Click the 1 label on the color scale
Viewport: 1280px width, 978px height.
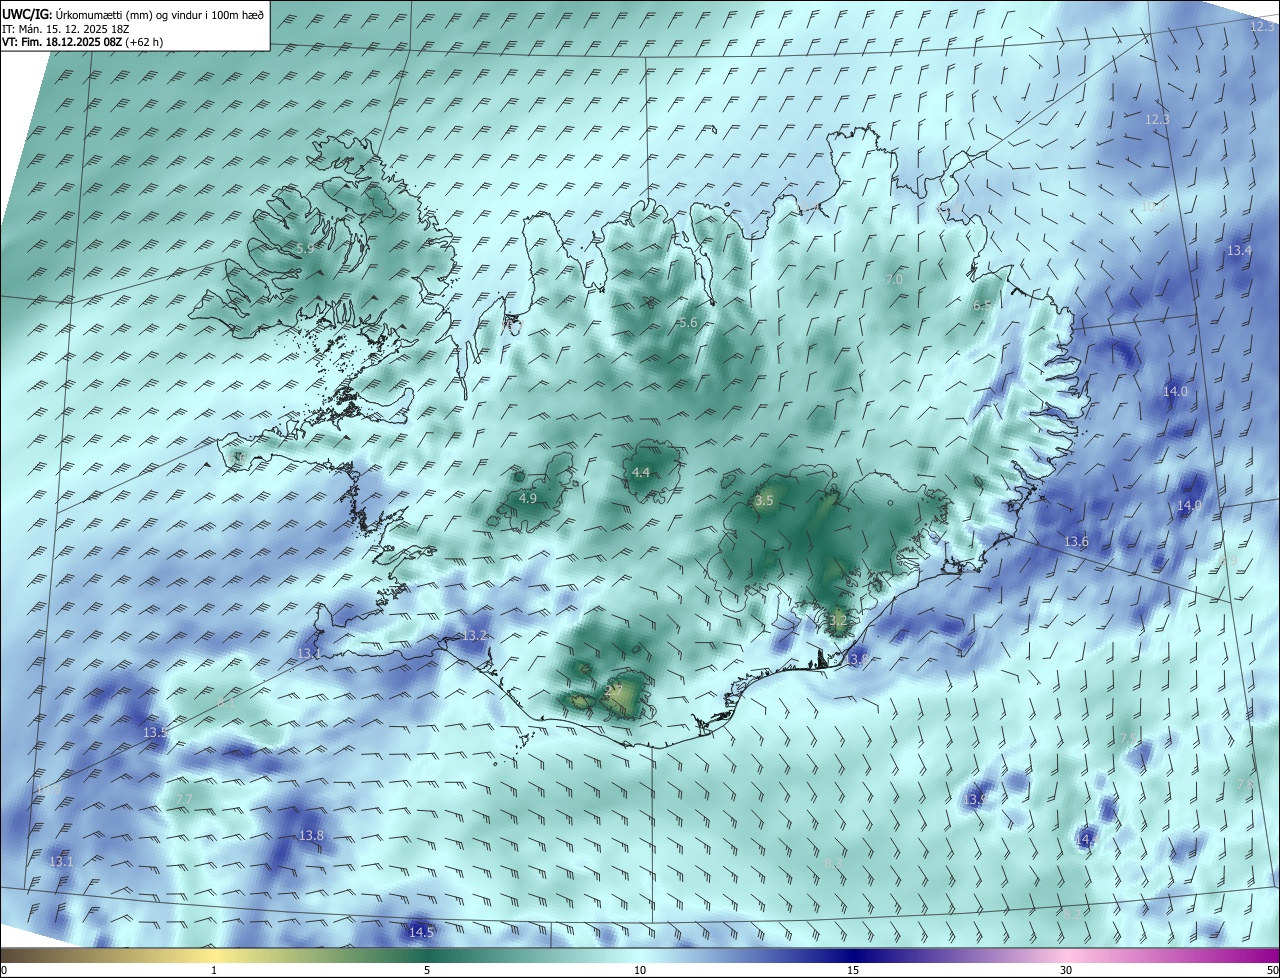214,970
